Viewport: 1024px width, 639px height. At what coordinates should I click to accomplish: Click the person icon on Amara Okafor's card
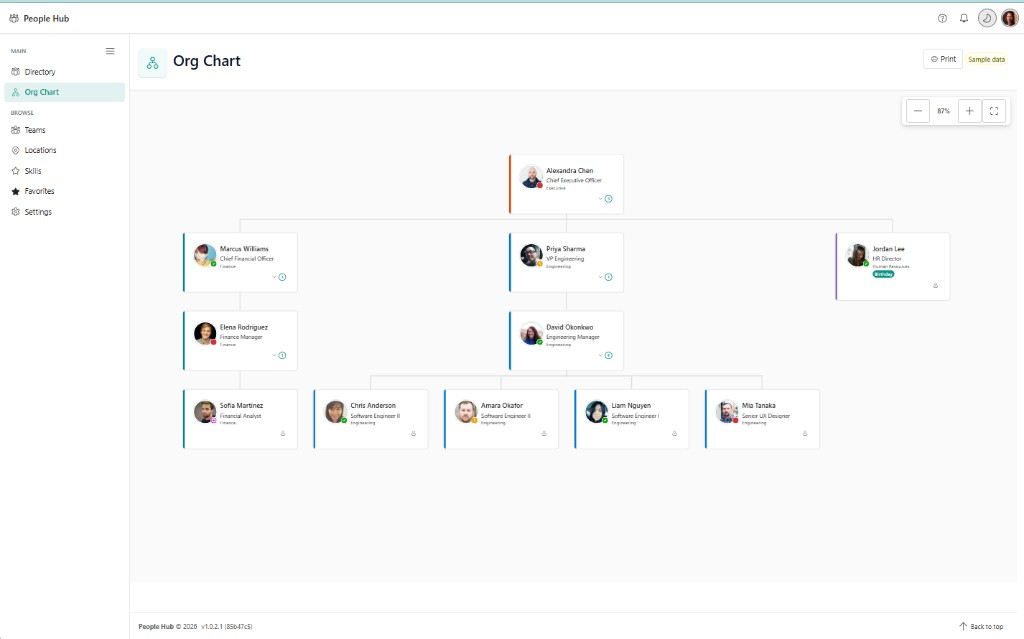[544, 433]
